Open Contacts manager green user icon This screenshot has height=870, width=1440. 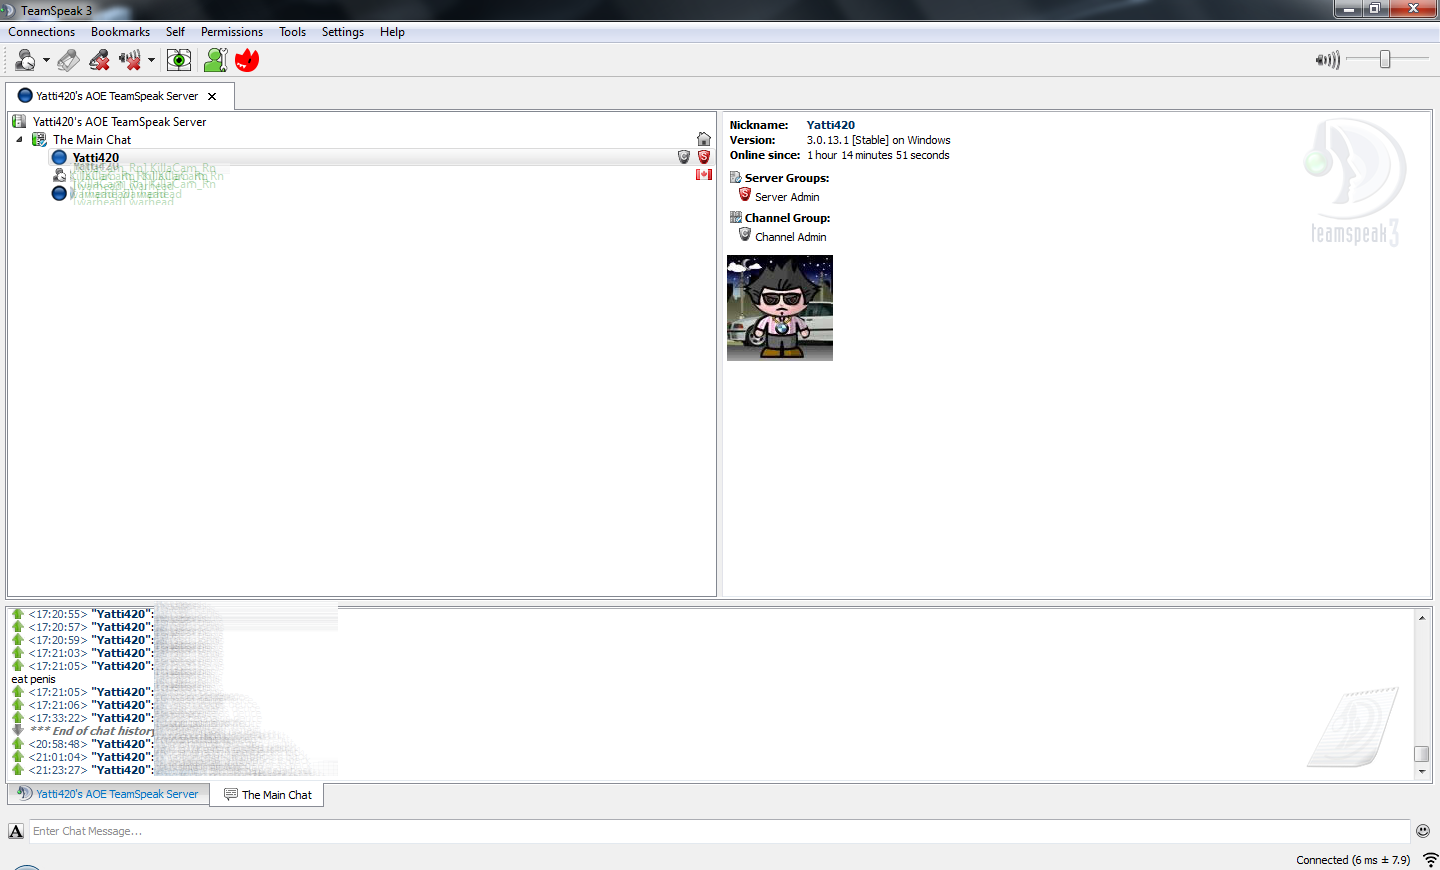coord(215,61)
